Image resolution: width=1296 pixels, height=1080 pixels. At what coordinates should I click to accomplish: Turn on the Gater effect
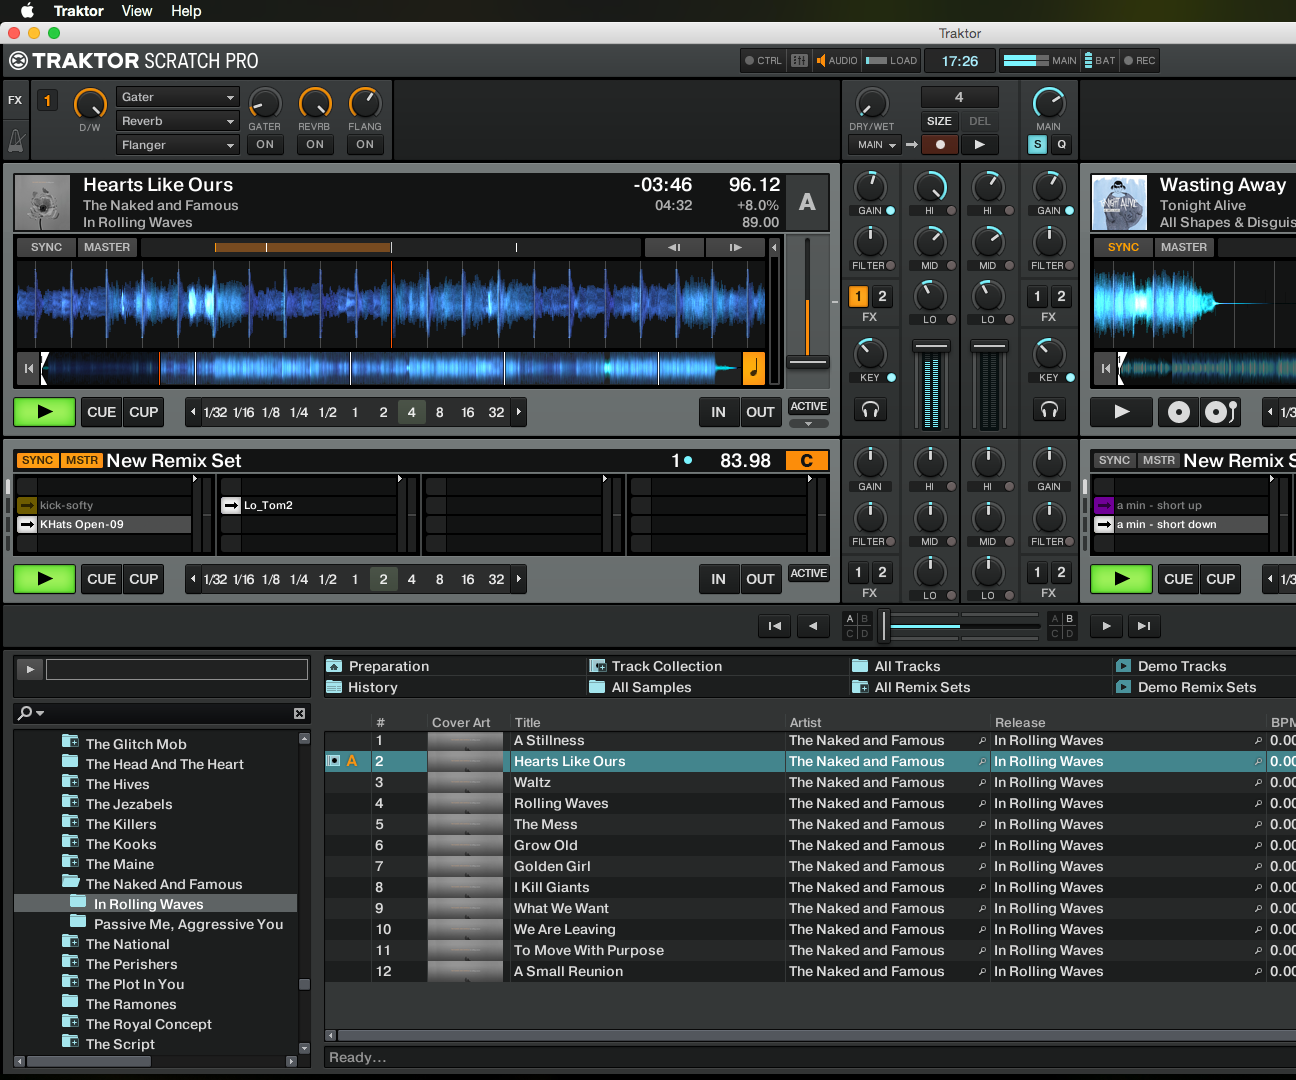[x=265, y=144]
